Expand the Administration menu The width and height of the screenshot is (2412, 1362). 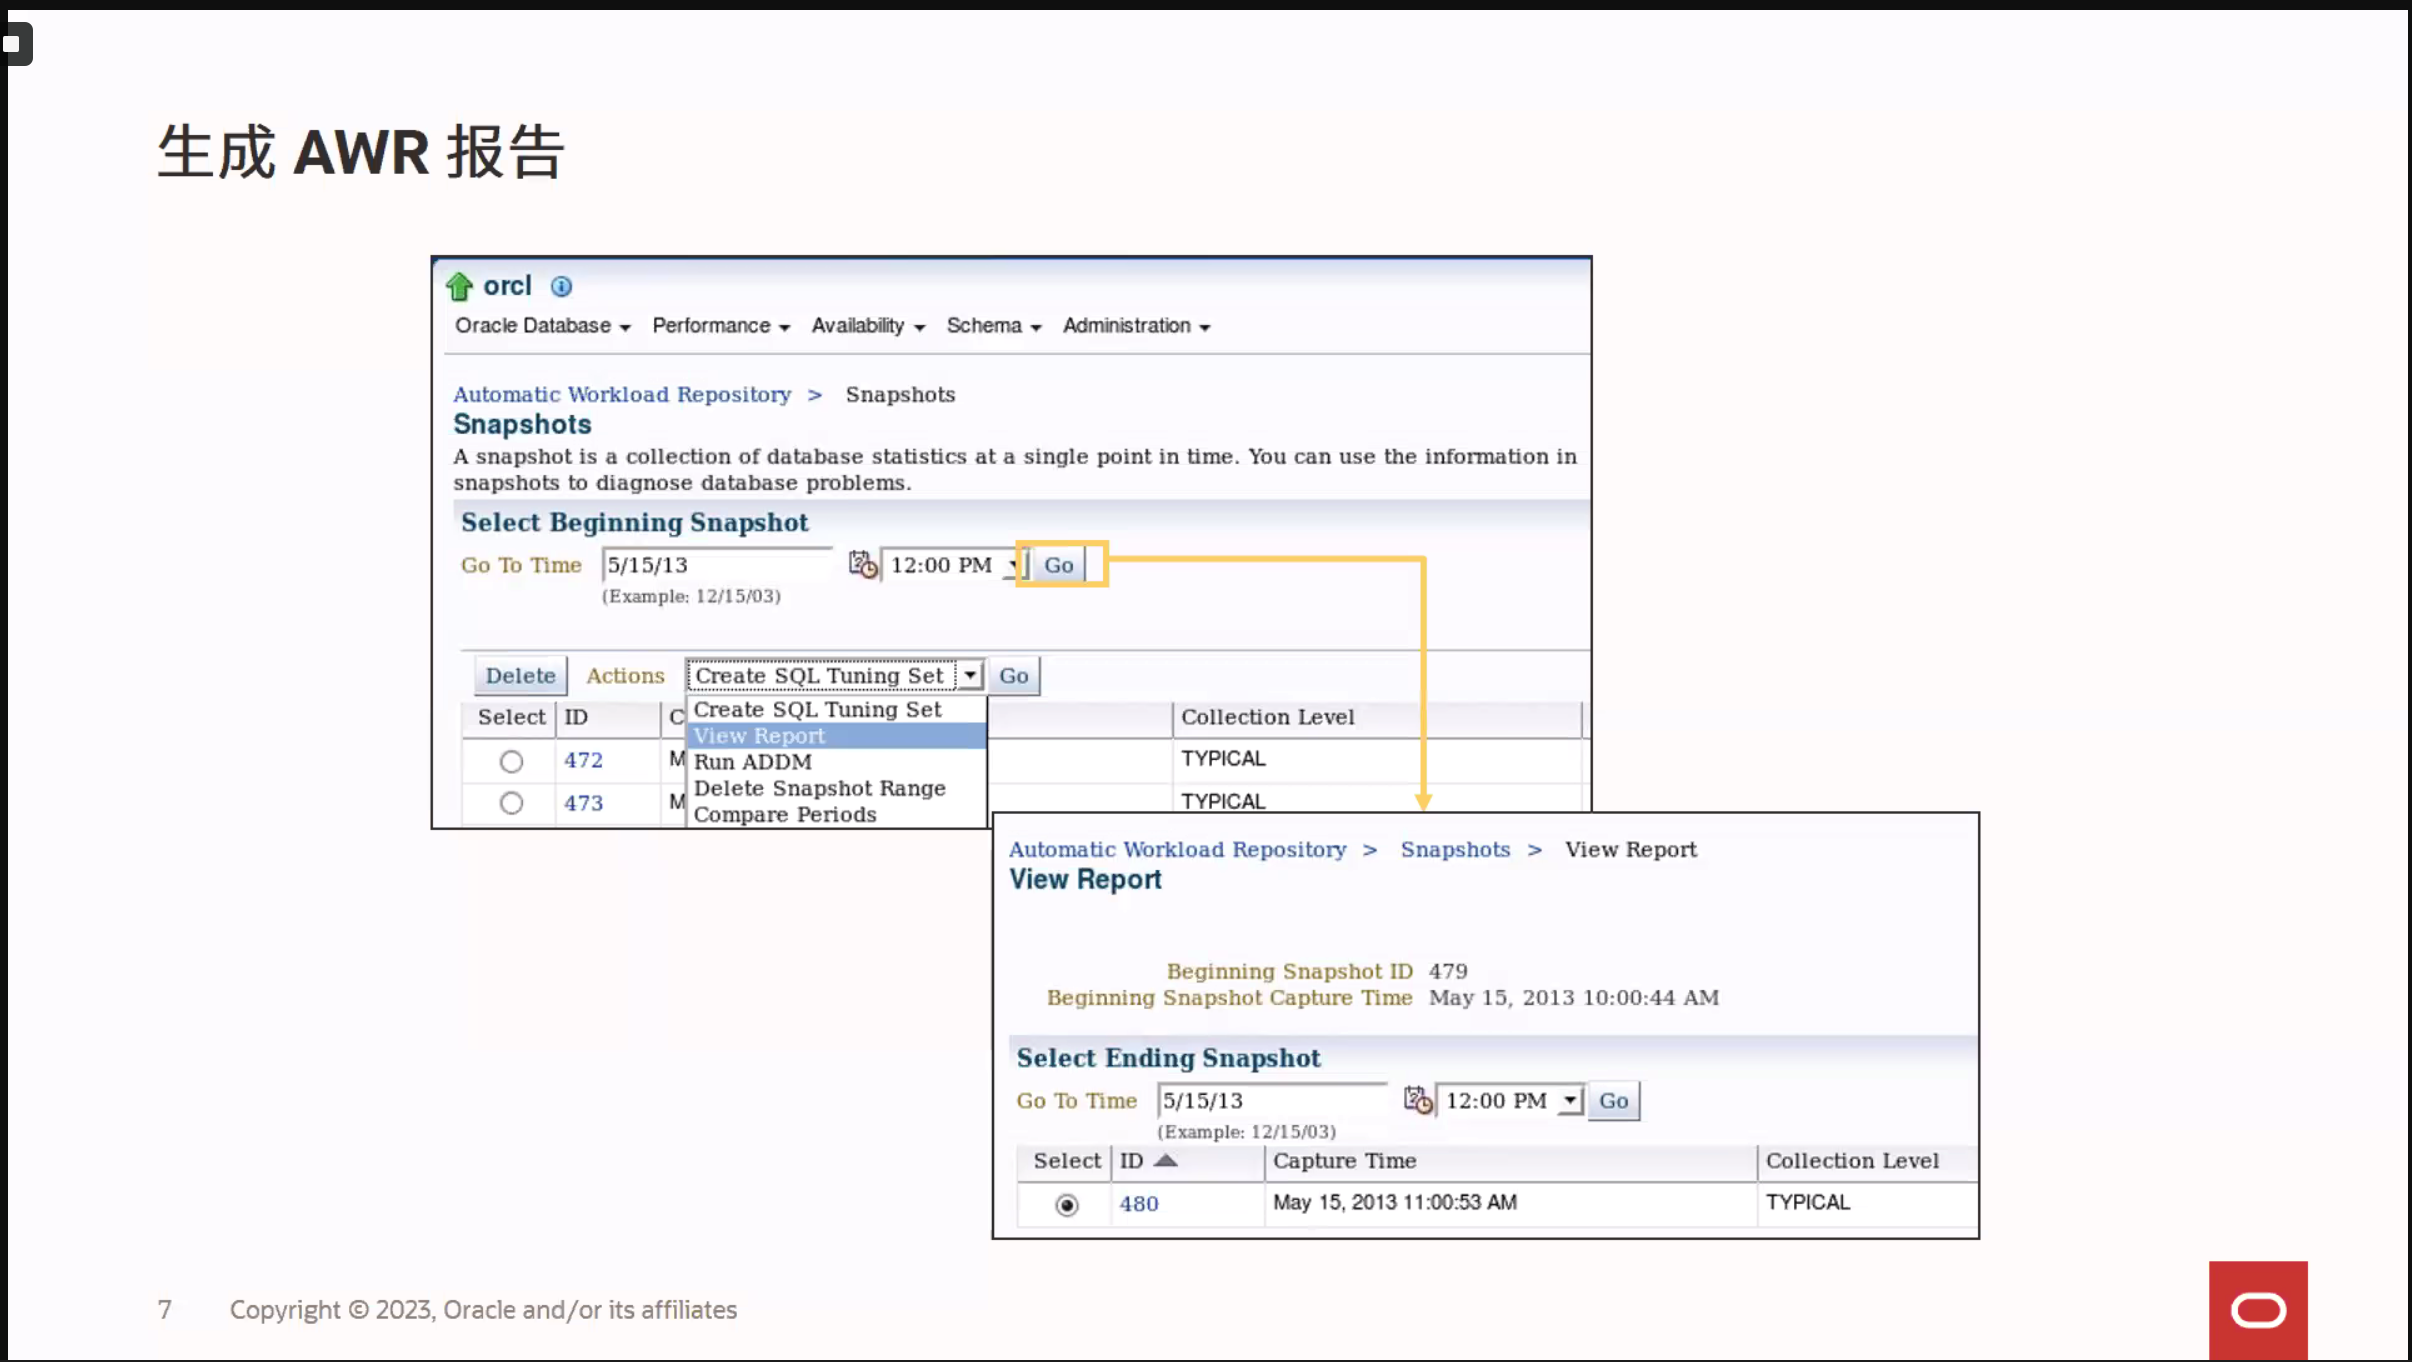[1136, 326]
